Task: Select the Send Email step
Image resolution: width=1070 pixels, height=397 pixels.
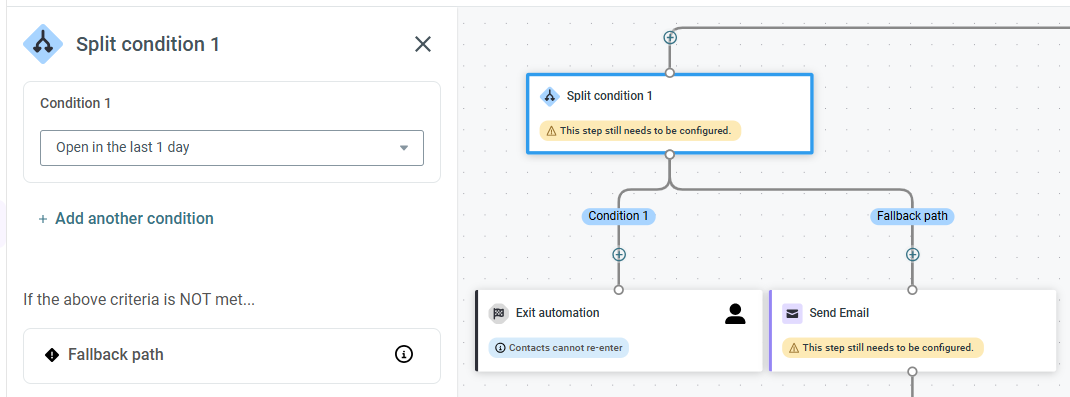Action: pyautogui.click(x=913, y=331)
